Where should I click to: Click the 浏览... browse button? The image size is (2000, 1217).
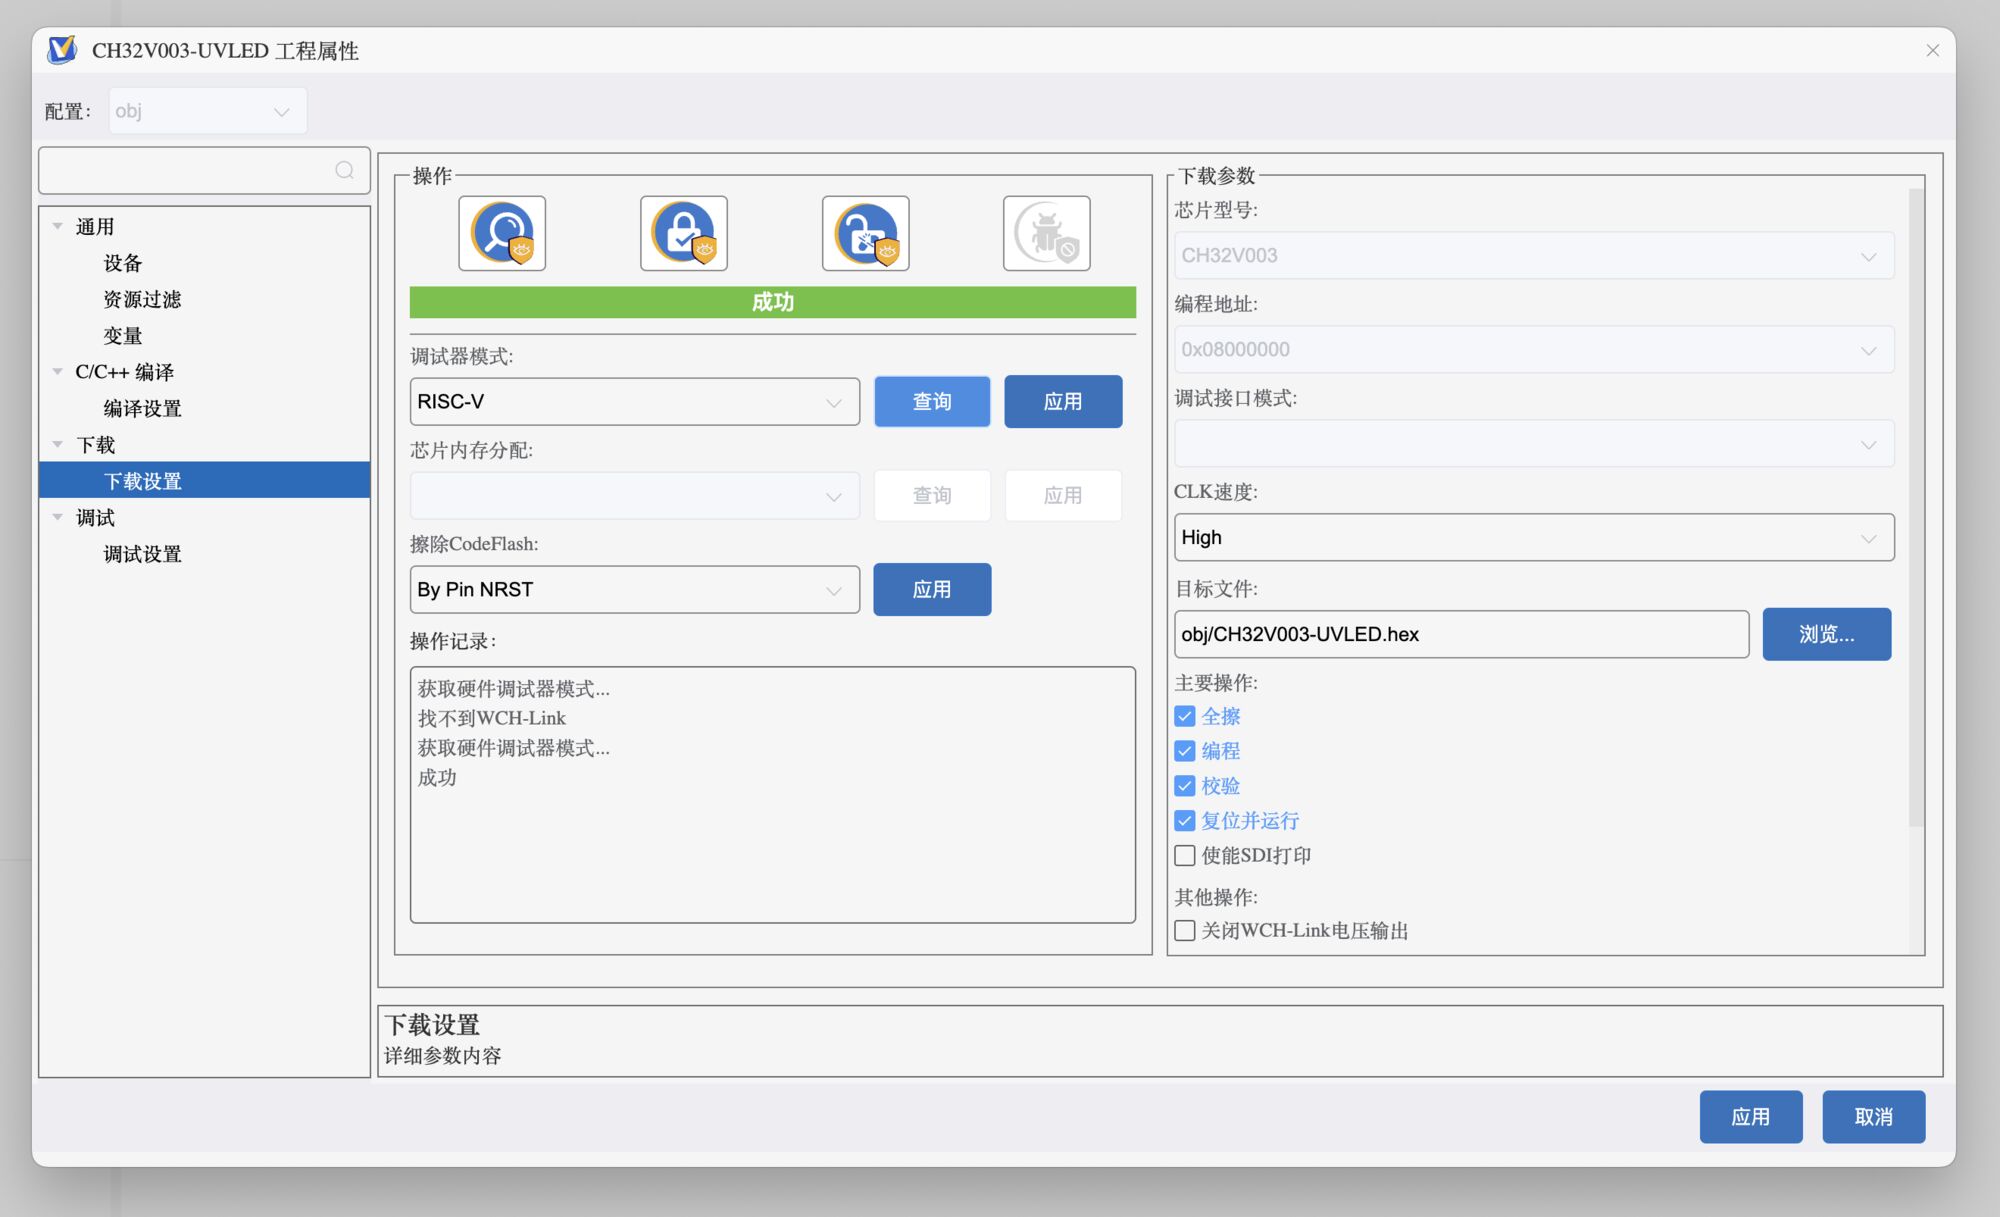(x=1826, y=634)
